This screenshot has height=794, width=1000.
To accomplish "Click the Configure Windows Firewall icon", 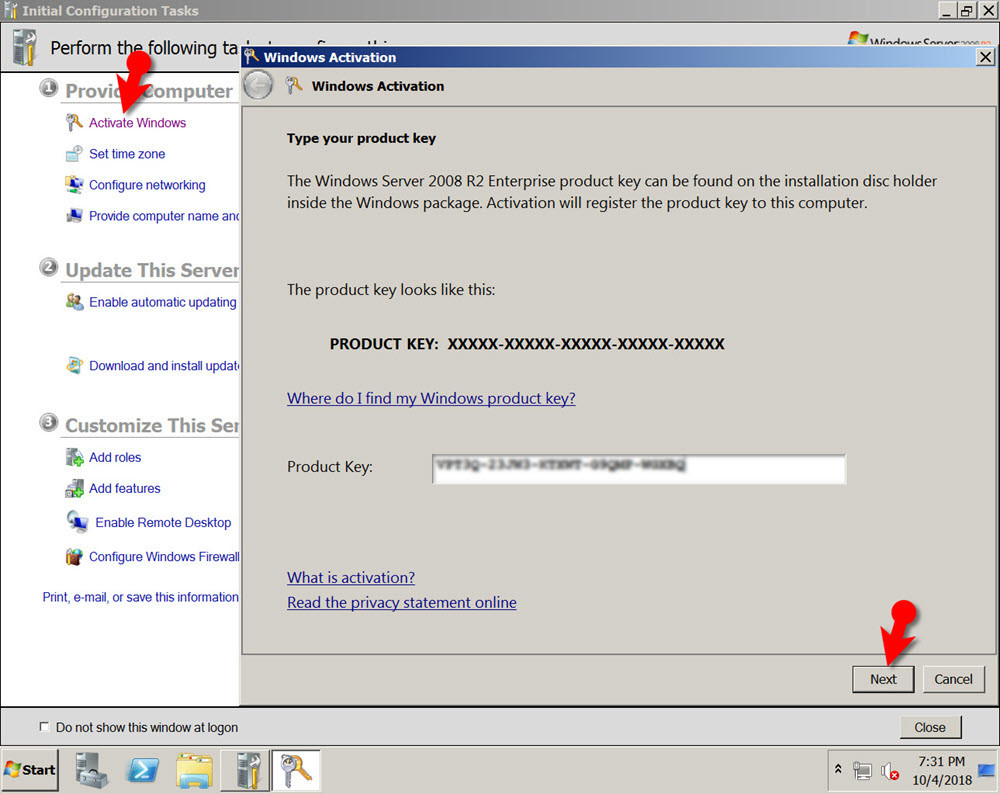I will [x=74, y=557].
